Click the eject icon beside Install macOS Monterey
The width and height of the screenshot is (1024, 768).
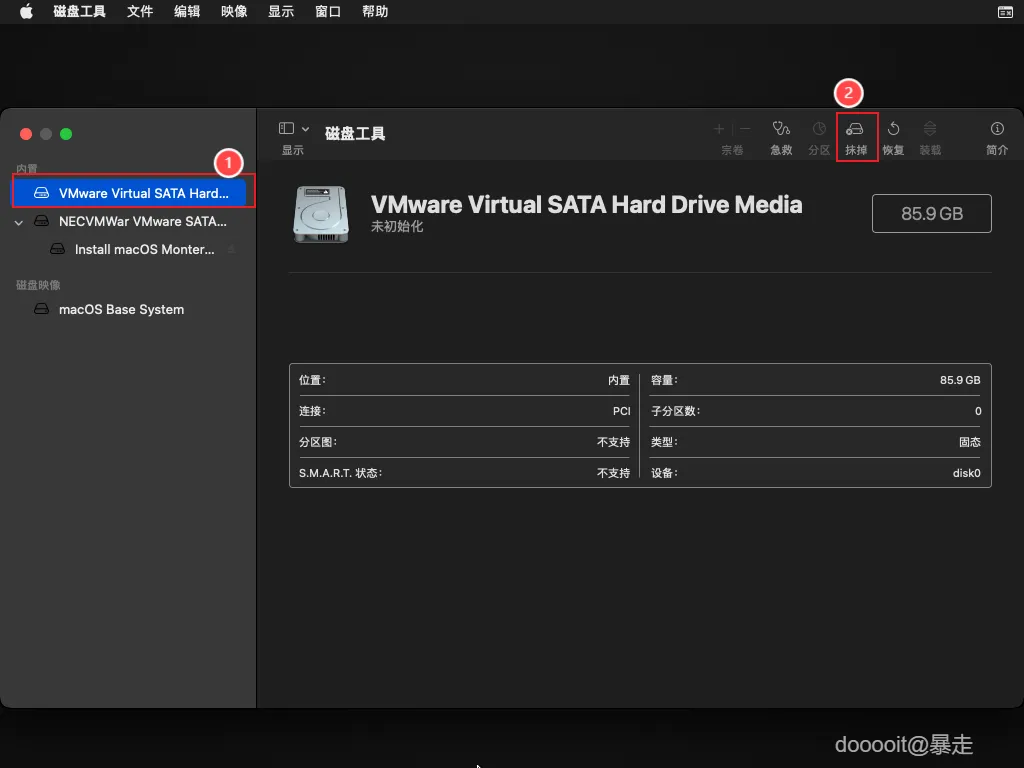[231, 249]
